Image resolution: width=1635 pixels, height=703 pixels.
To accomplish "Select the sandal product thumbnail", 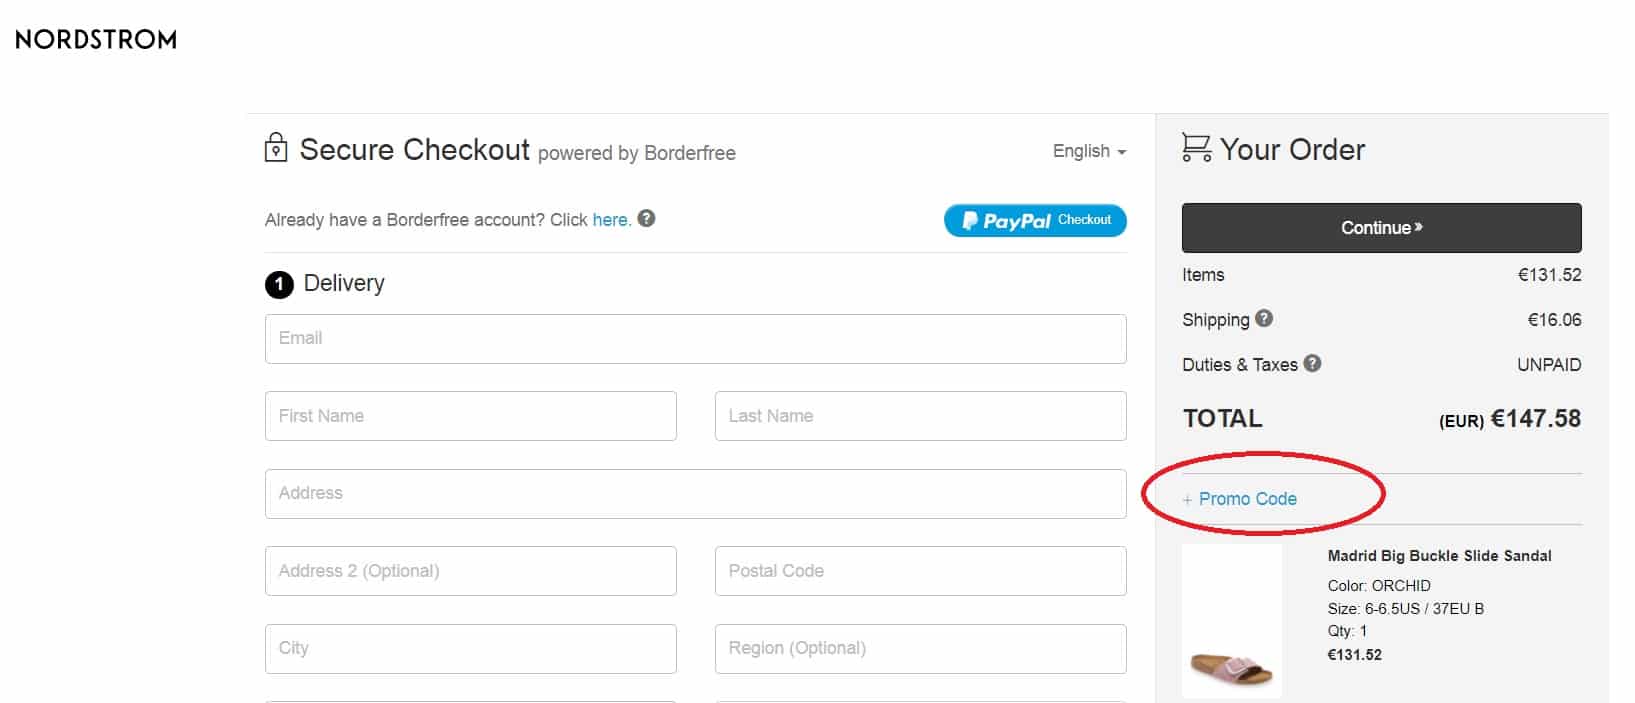I will tap(1231, 620).
